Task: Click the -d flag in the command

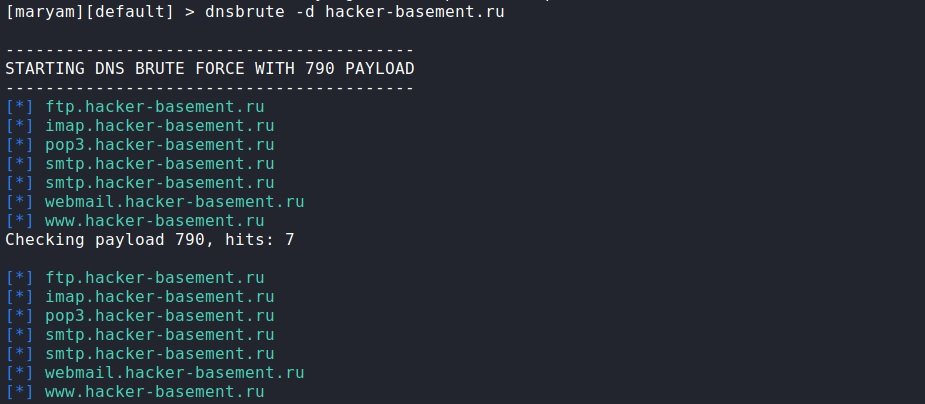Action: click(x=305, y=12)
